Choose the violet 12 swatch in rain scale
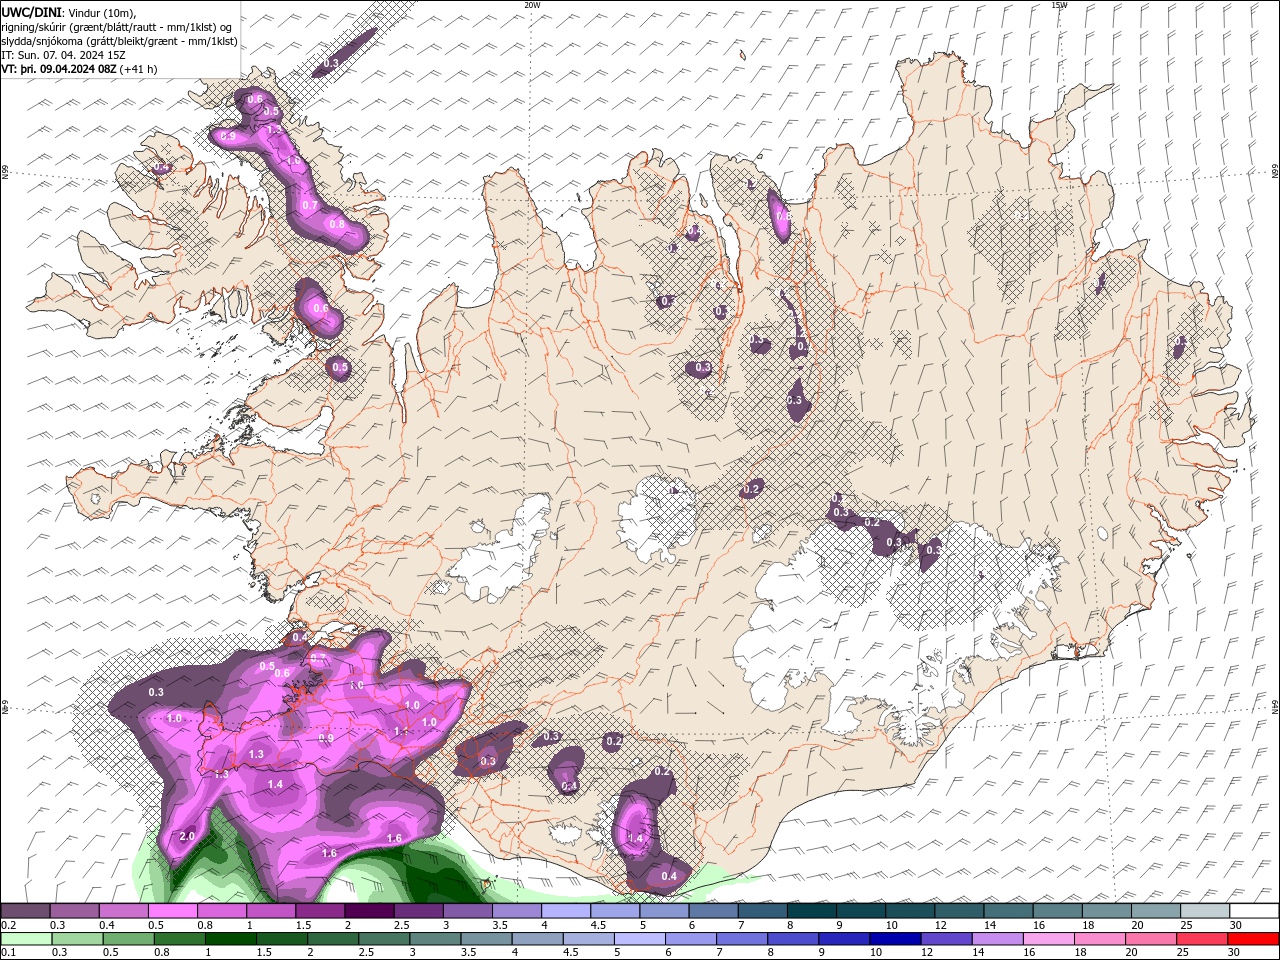This screenshot has width=1280, height=960. [x=949, y=939]
